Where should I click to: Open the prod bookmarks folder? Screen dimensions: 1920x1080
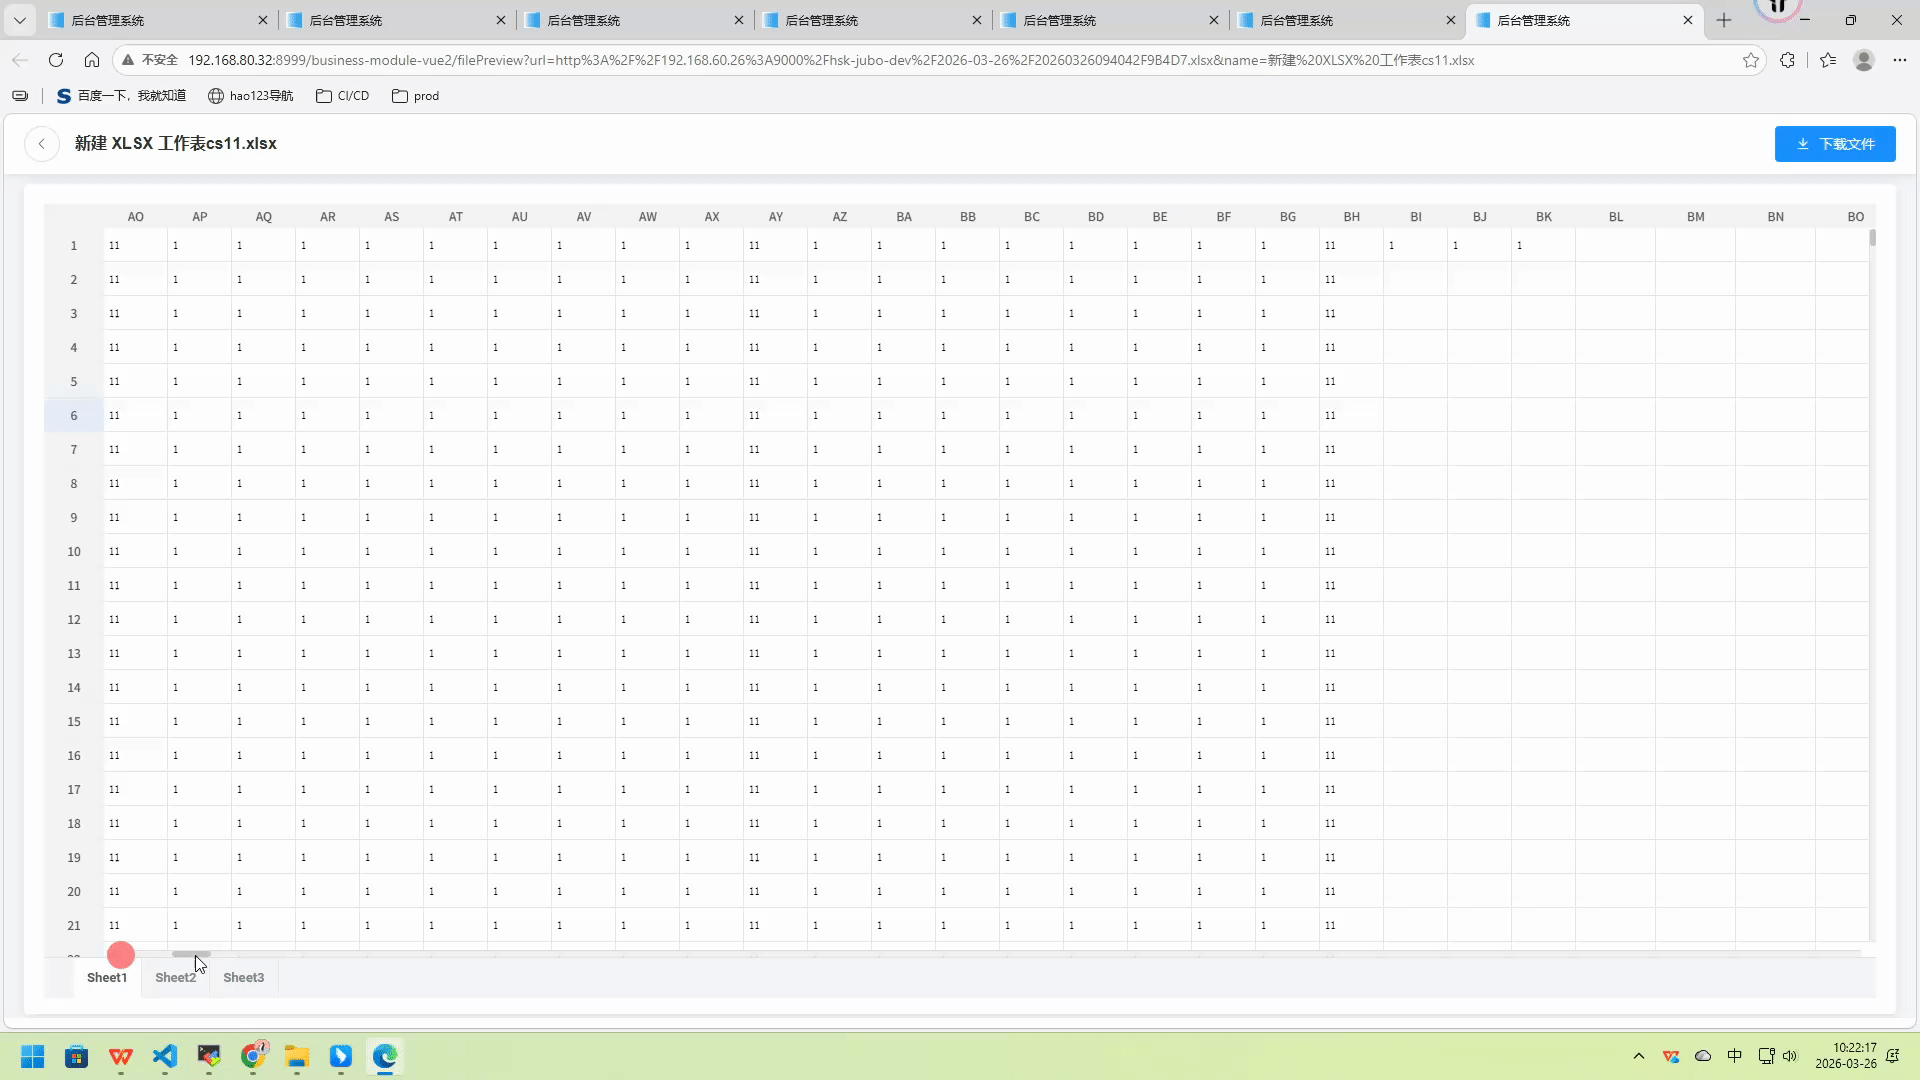tap(416, 96)
